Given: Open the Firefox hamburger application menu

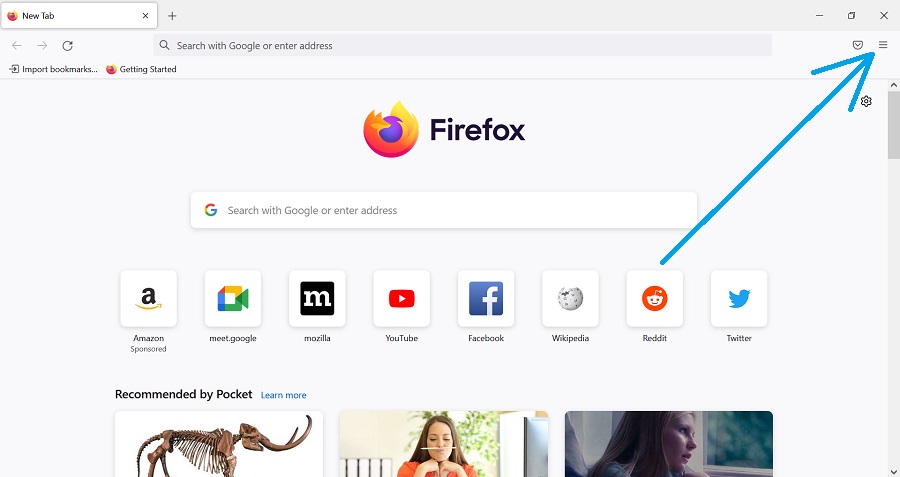Looking at the screenshot, I should coord(883,45).
